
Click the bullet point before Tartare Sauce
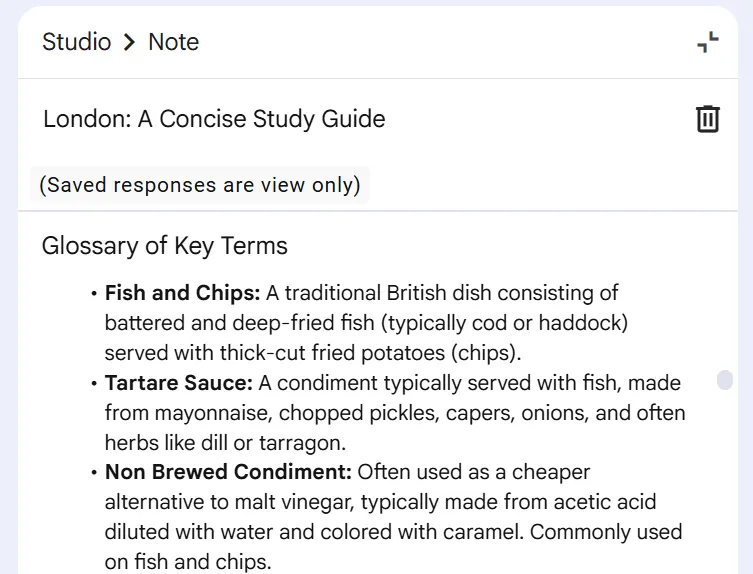click(94, 384)
